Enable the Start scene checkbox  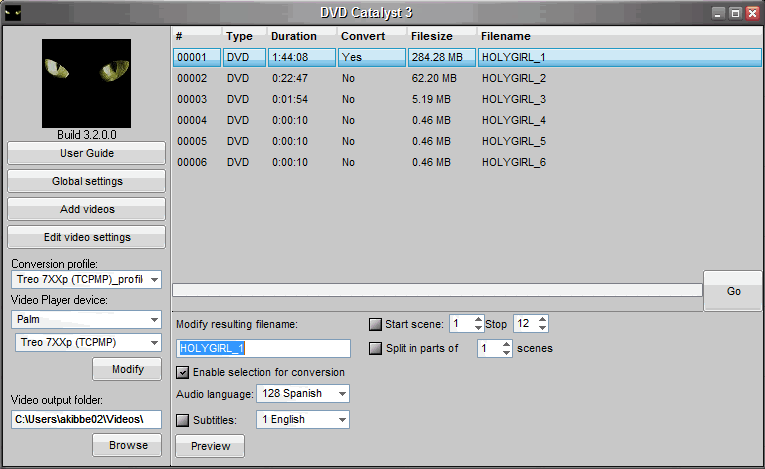tap(376, 324)
